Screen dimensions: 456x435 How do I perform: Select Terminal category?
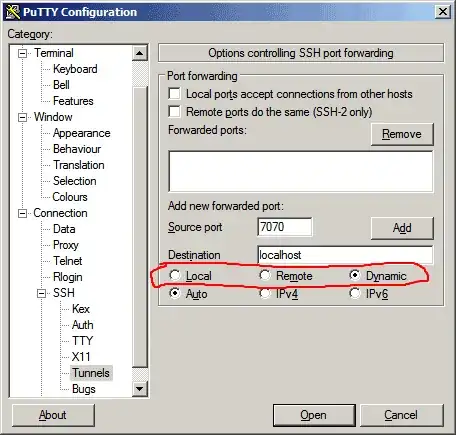coord(54,53)
